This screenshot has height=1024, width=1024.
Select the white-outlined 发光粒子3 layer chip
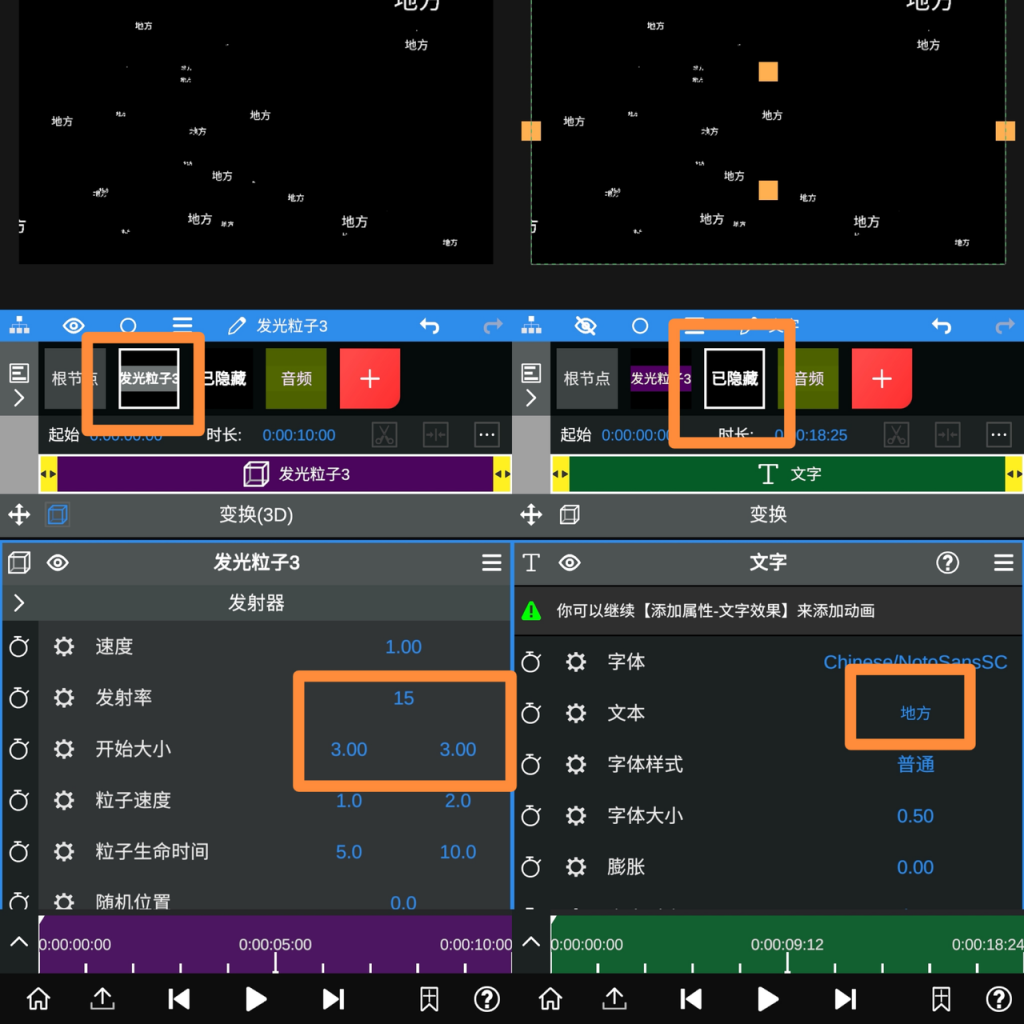(148, 379)
